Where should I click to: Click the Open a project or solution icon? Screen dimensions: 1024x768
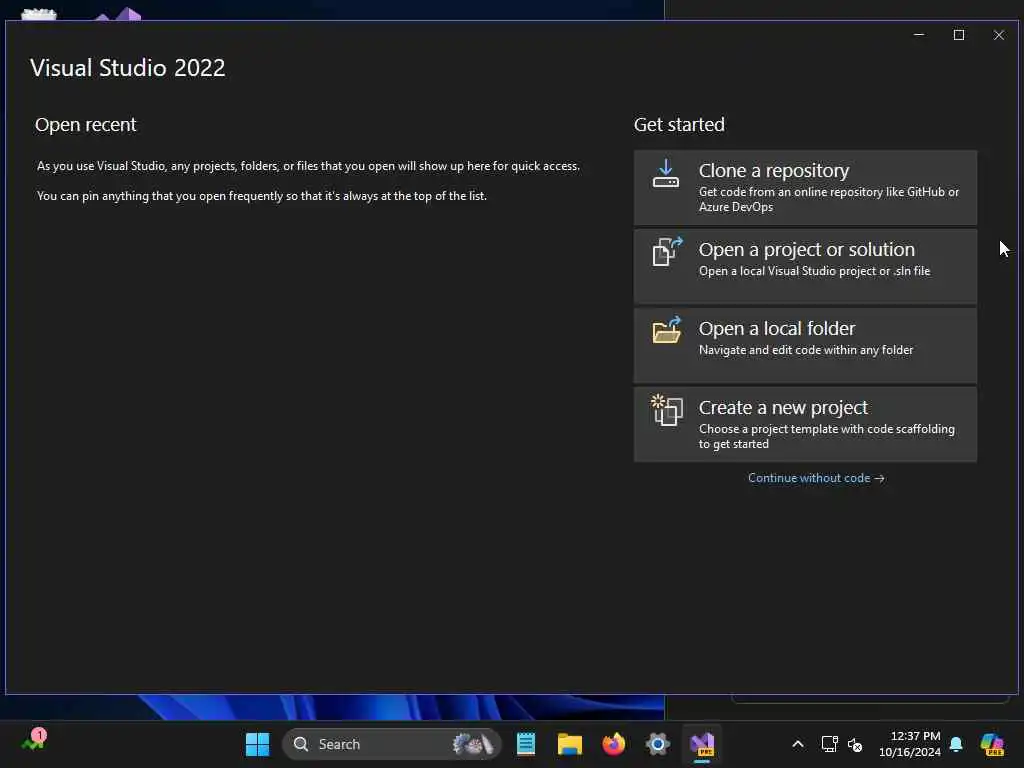click(x=667, y=251)
